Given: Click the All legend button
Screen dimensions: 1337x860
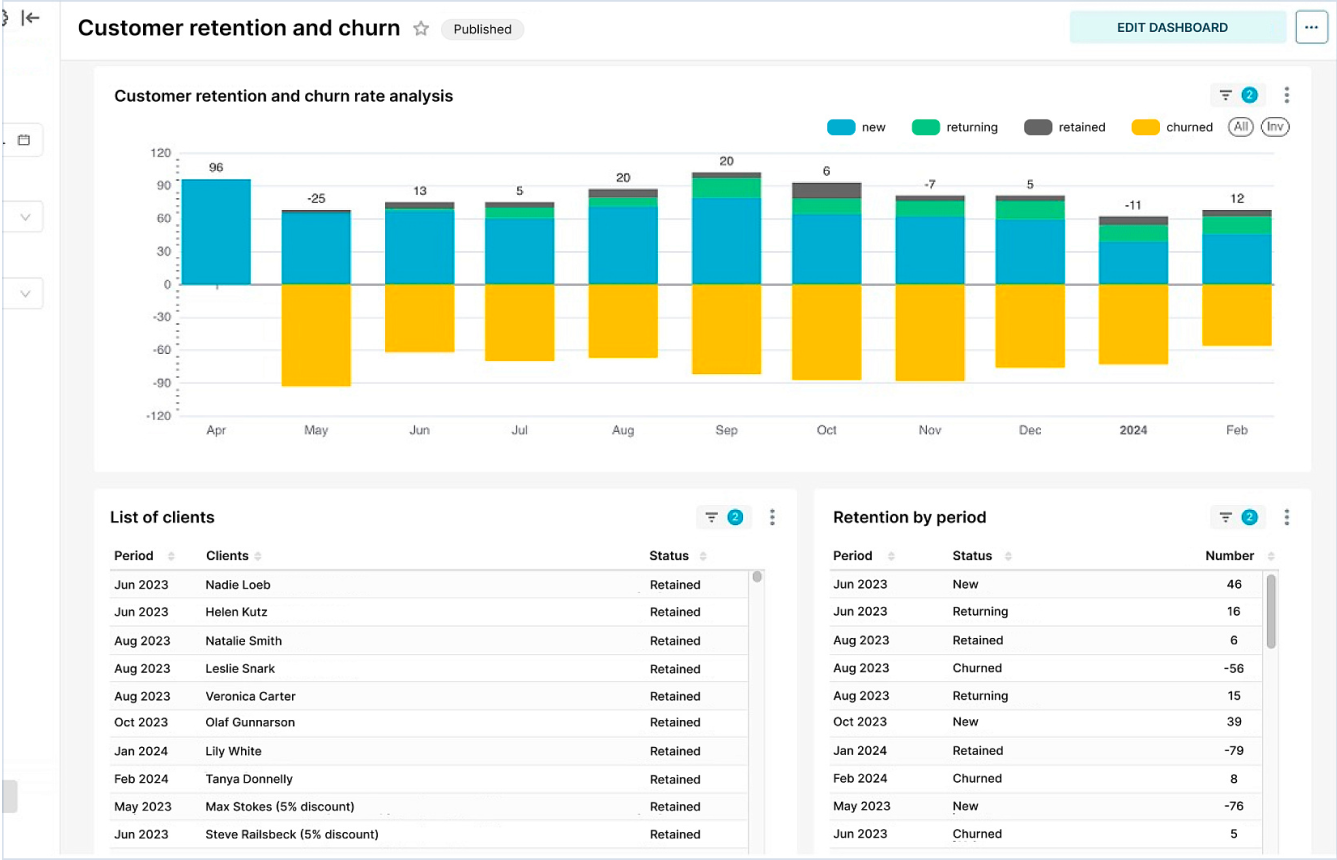Looking at the screenshot, I should [1241, 127].
